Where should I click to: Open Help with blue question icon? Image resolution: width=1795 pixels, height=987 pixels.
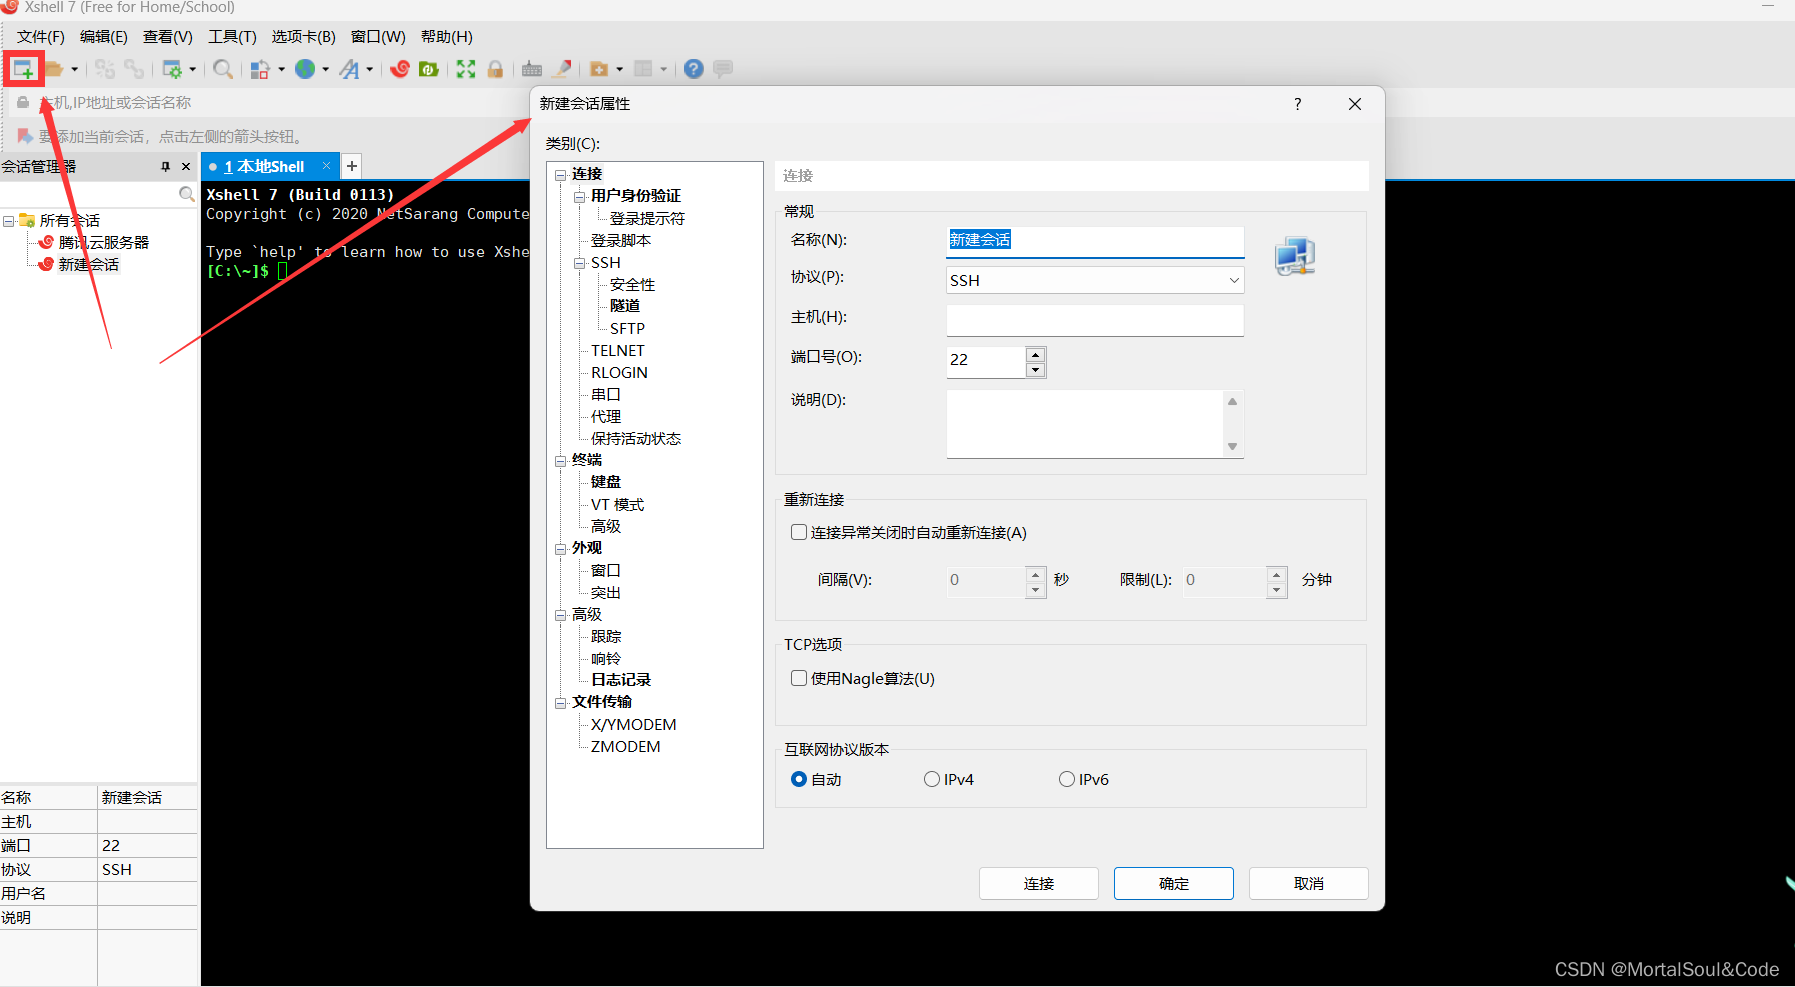point(694,69)
